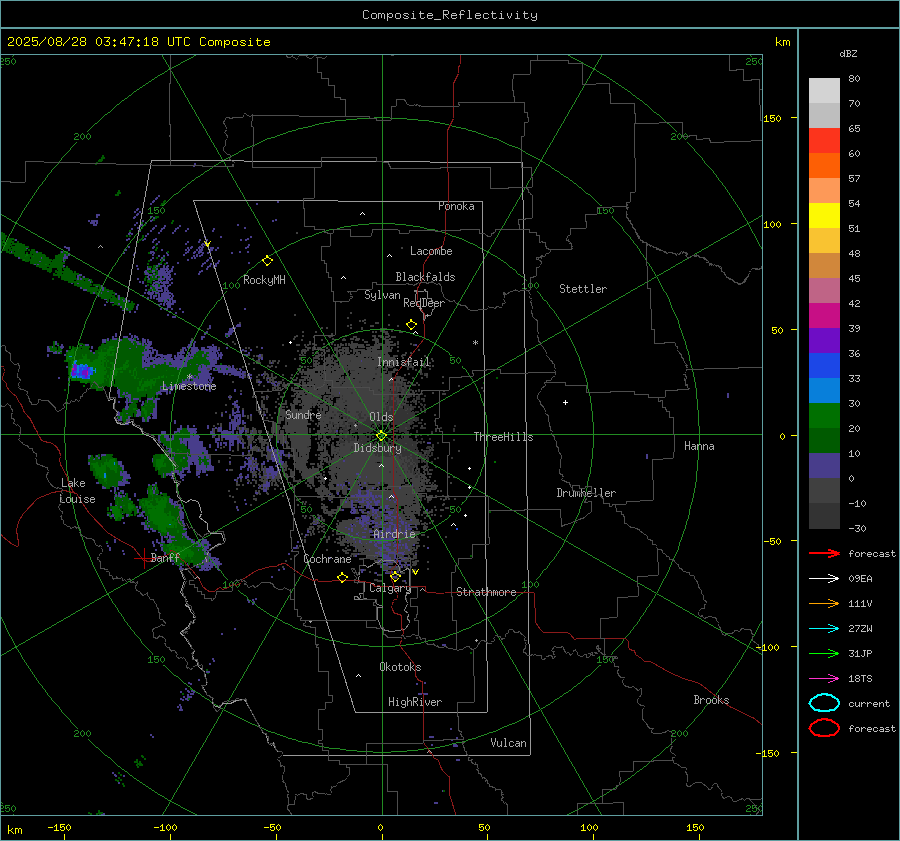Viewport: 900px width, 841px height.
Task: Click the white plus marker west of Hanna
Action: pos(565,402)
